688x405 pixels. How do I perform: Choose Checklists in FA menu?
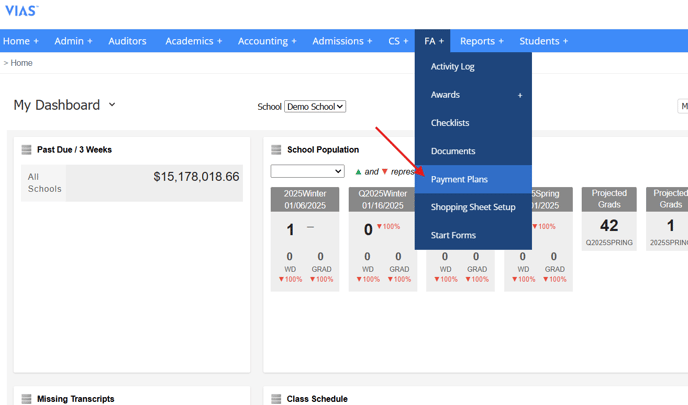coord(450,123)
